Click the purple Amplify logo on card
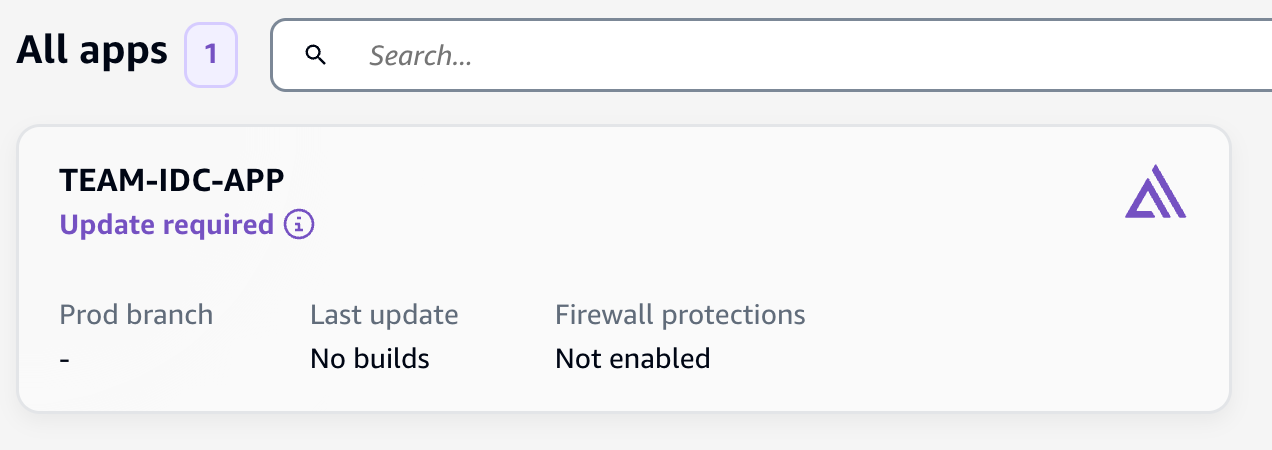The image size is (1272, 450). click(1155, 191)
